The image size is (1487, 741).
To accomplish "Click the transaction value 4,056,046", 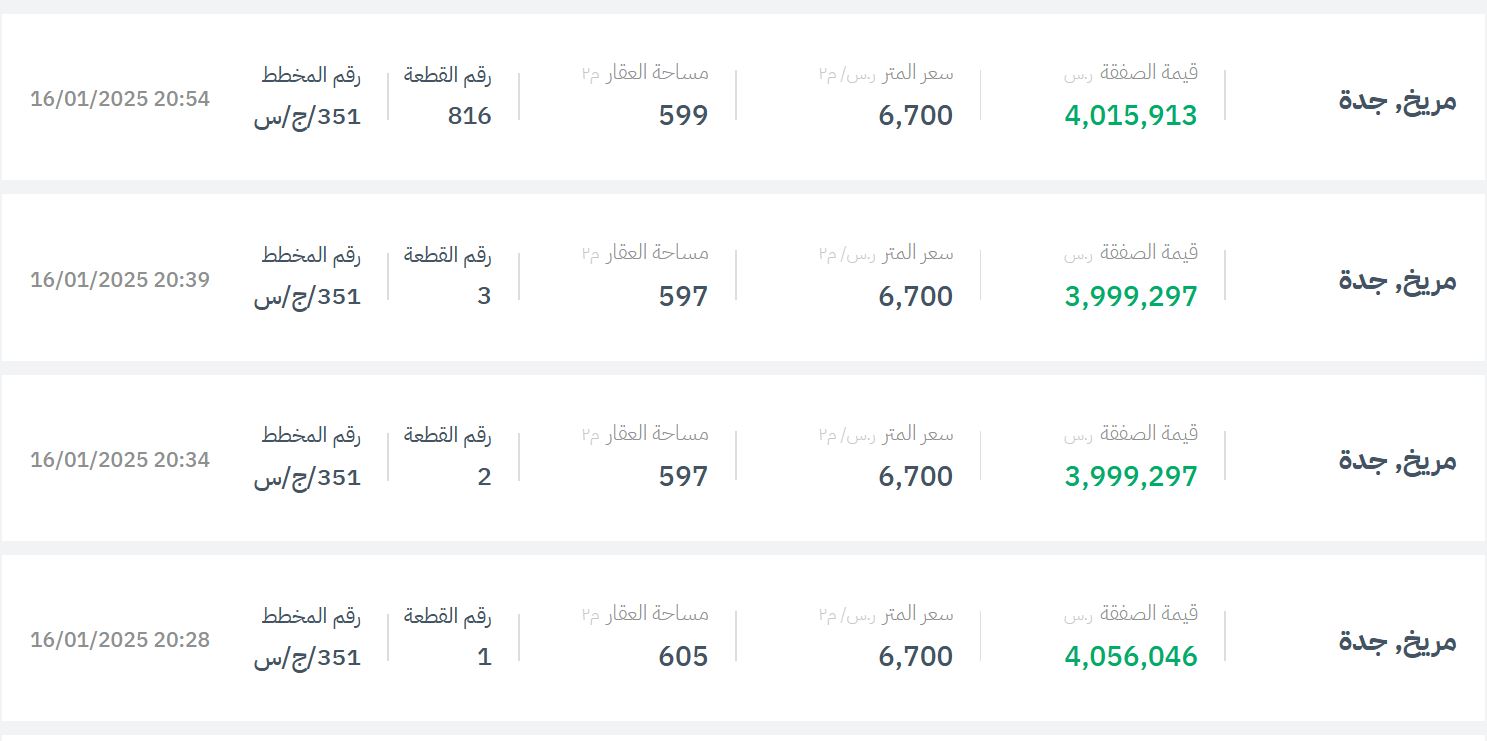I will click(1130, 657).
